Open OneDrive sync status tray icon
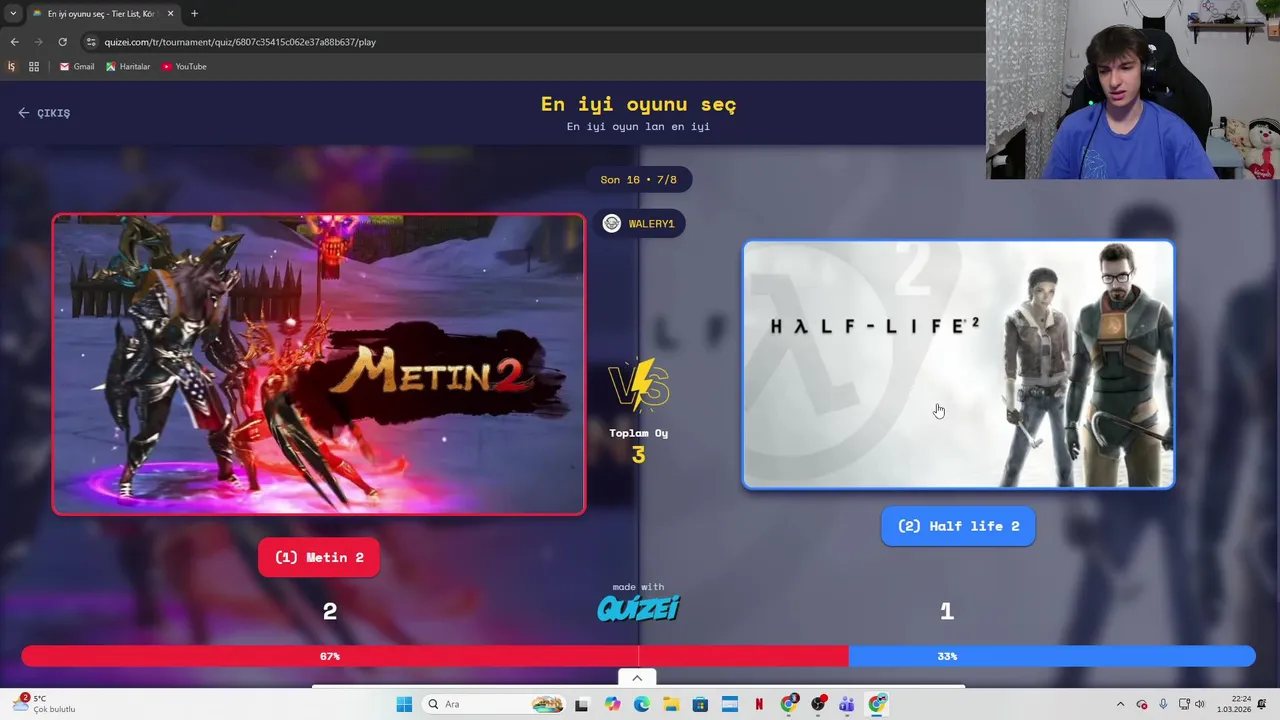The height and width of the screenshot is (720, 1280). 1142,704
